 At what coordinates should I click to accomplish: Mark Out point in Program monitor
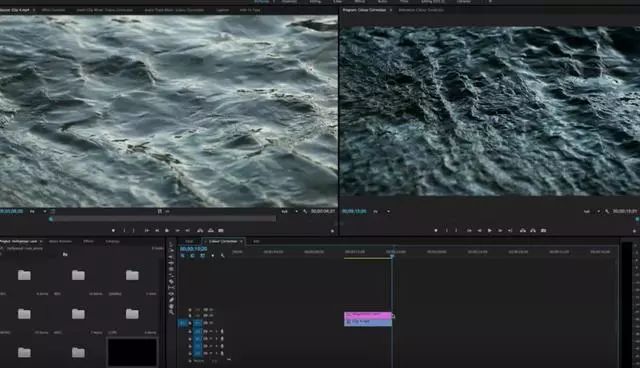click(456, 231)
